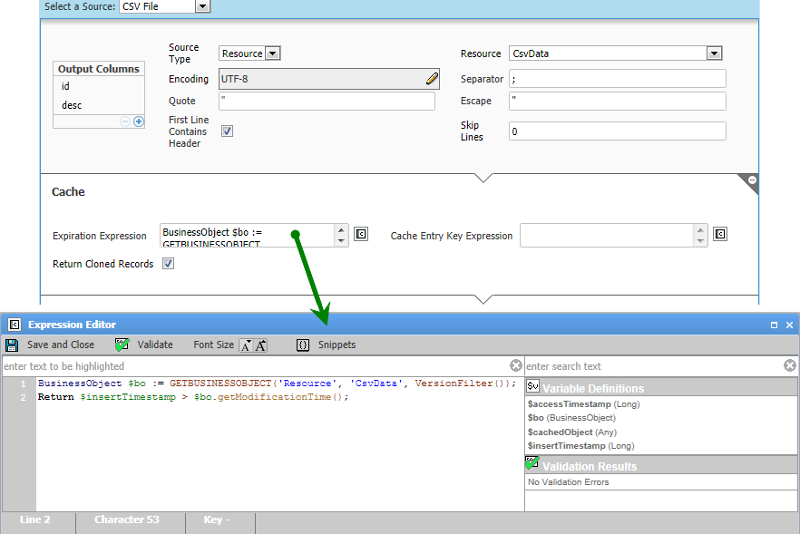Screen dimensions: 800x534
Task: Click 'Character 53' status bar entry
Action: (x=127, y=520)
